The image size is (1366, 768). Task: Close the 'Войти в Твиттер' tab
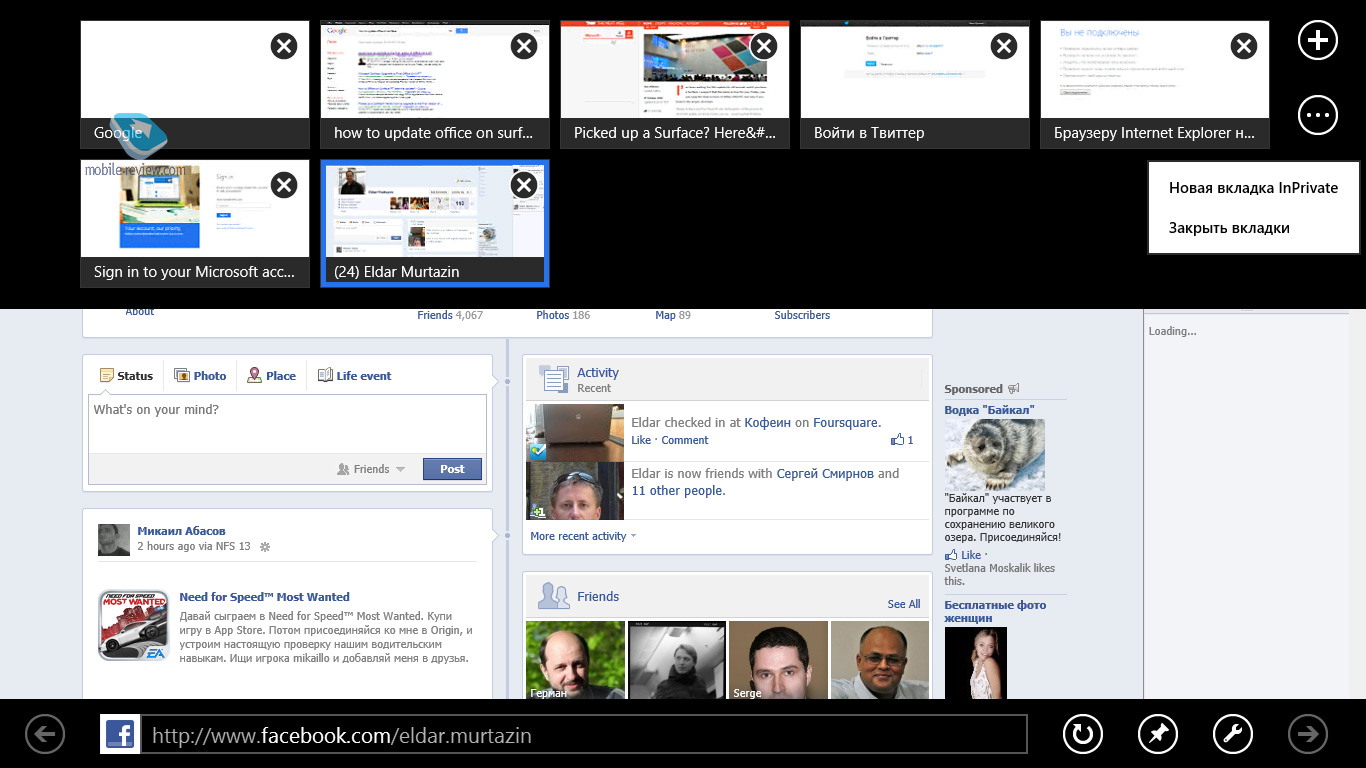[x=1004, y=45]
